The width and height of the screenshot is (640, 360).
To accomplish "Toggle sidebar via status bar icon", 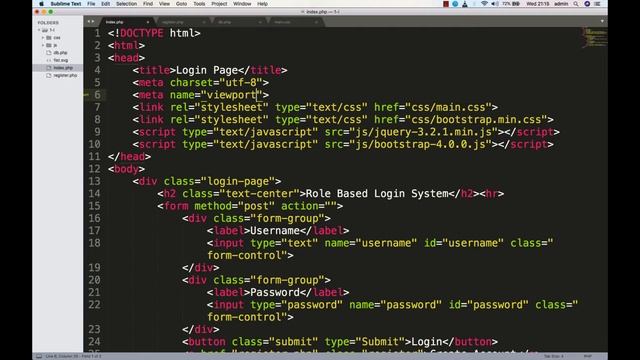I will click(39, 356).
